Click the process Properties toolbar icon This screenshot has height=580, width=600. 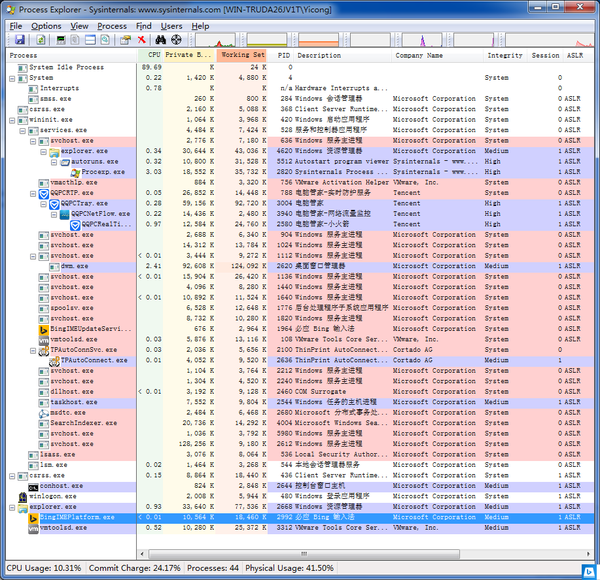[x=125, y=40]
